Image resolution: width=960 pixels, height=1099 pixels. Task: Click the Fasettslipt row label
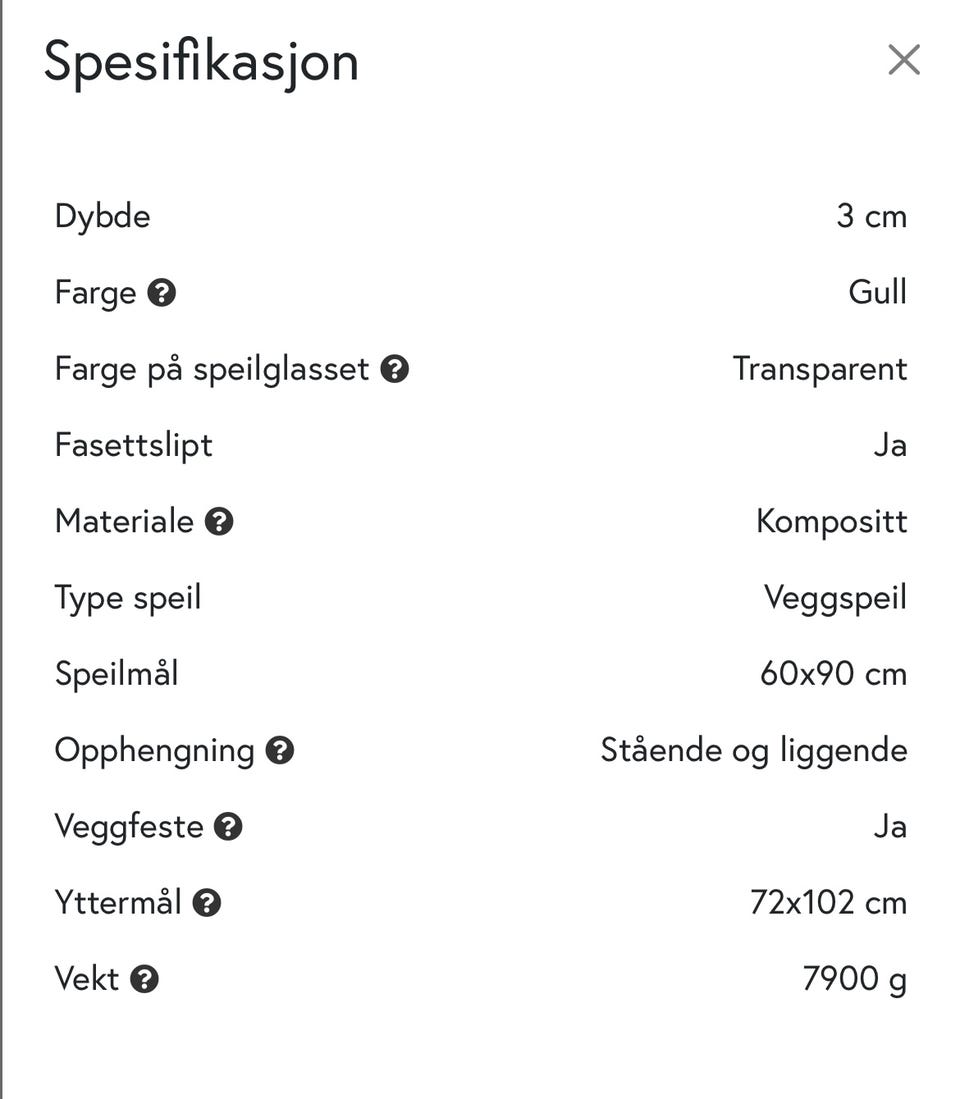click(134, 445)
